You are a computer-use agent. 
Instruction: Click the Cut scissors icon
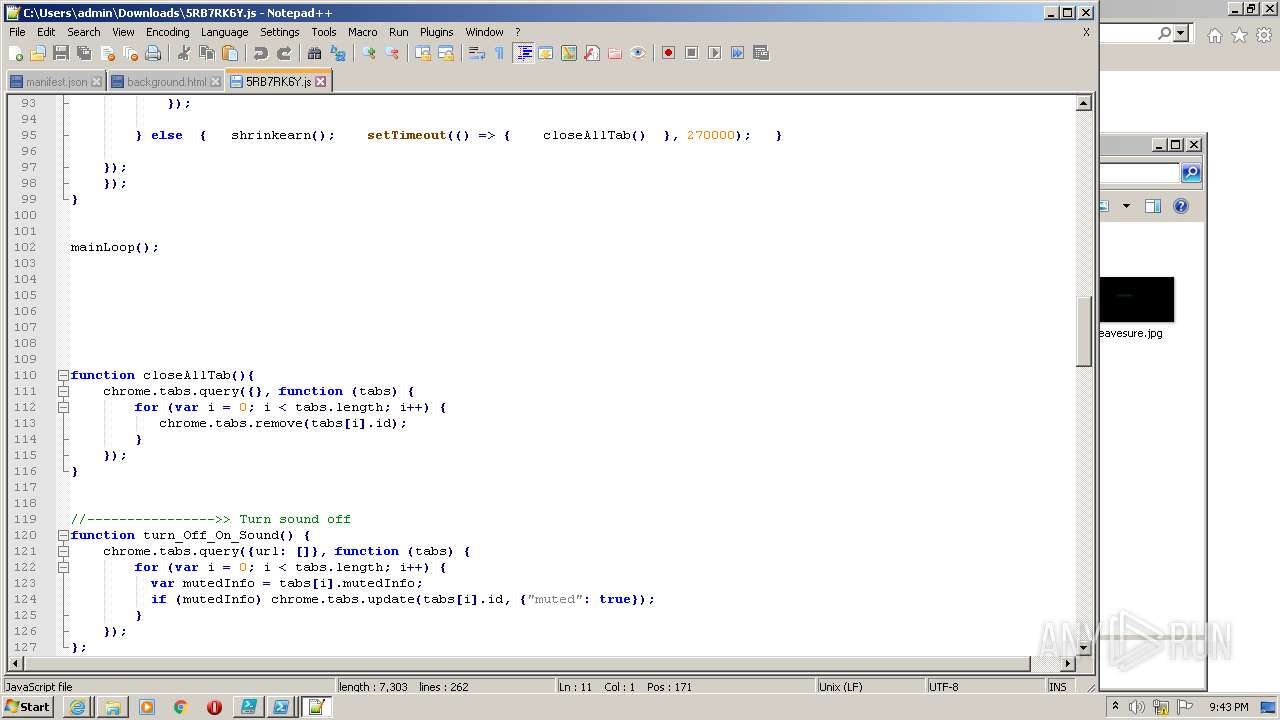[x=184, y=53]
